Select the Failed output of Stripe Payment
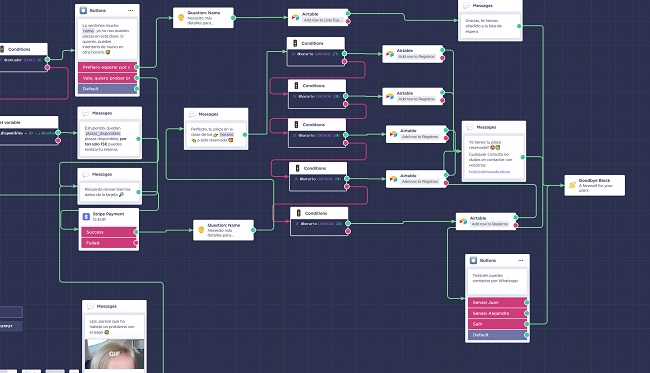Image resolution: width=650 pixels, height=373 pixels. tap(109, 243)
